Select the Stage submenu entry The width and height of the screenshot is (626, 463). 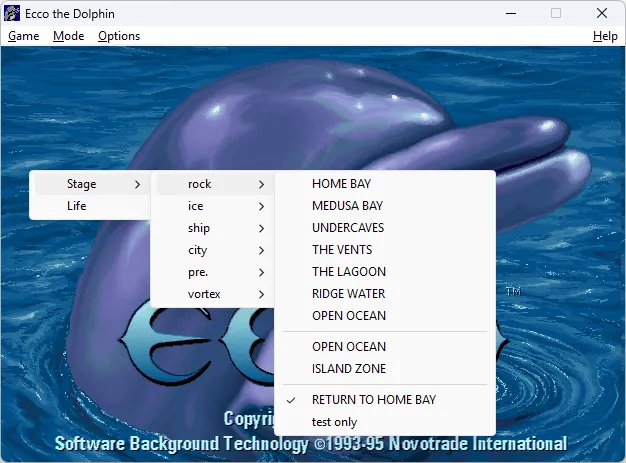coord(90,184)
